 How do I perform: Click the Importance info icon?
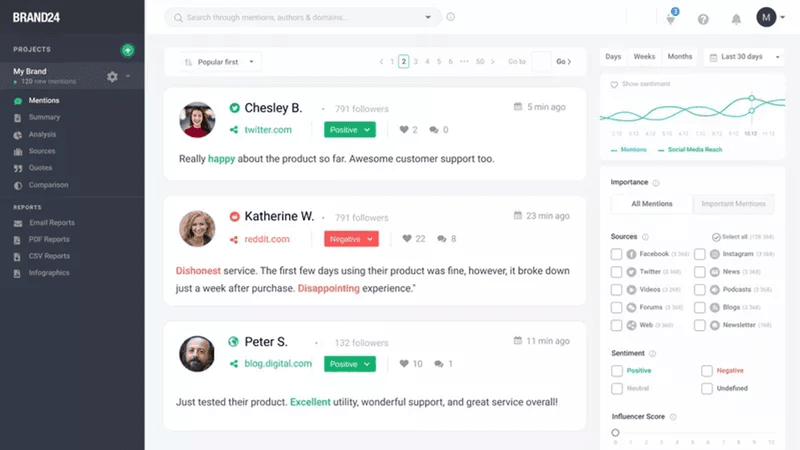656,183
